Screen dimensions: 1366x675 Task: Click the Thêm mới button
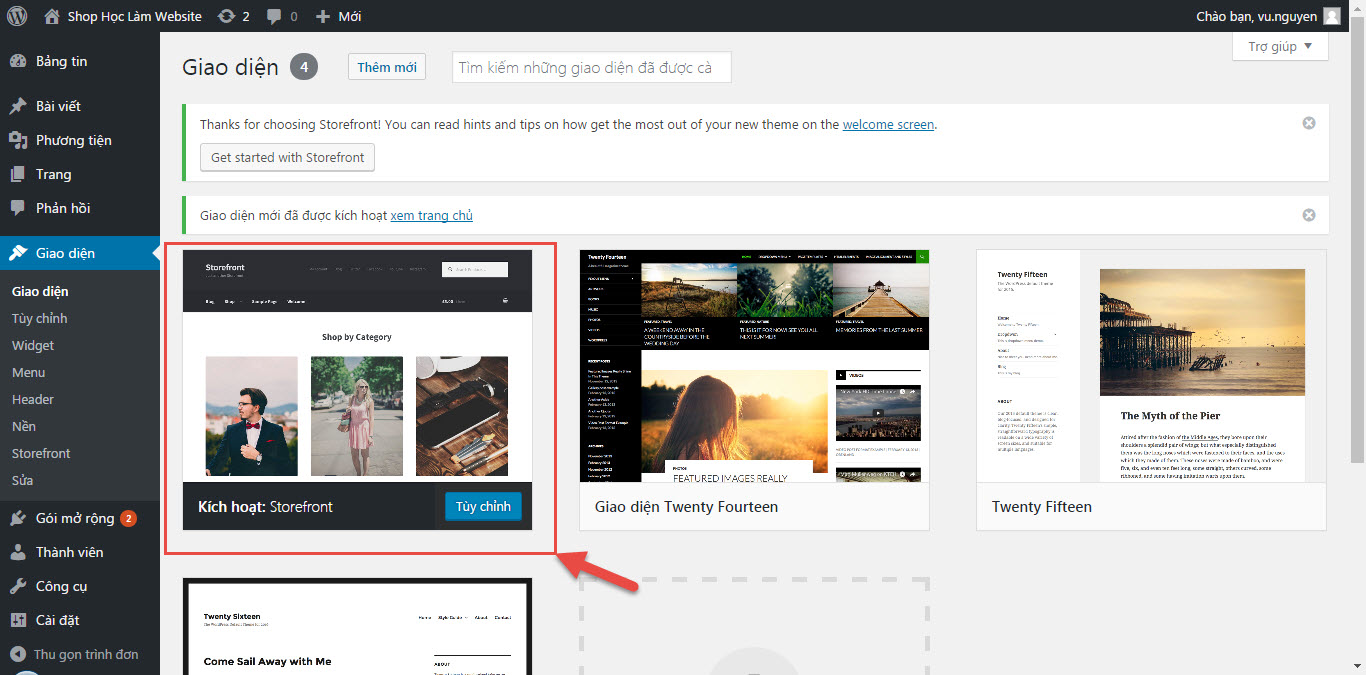[x=387, y=67]
